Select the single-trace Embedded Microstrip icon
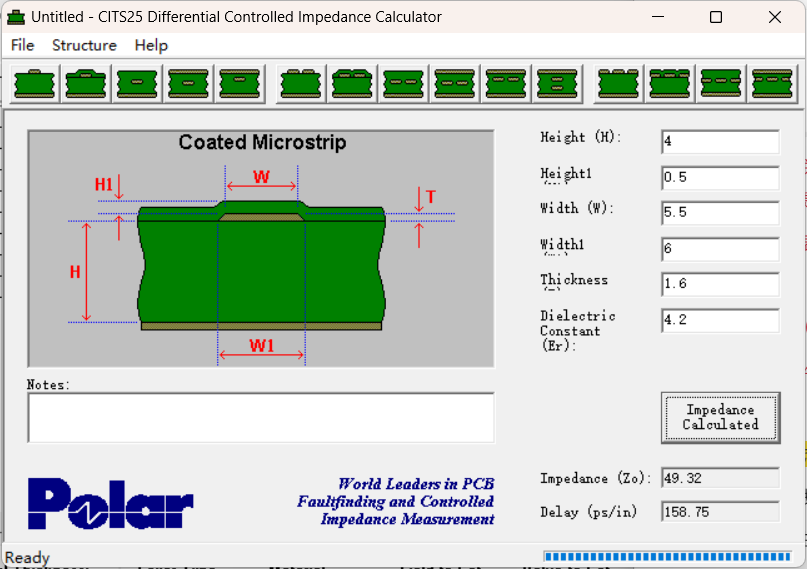 click(137, 84)
